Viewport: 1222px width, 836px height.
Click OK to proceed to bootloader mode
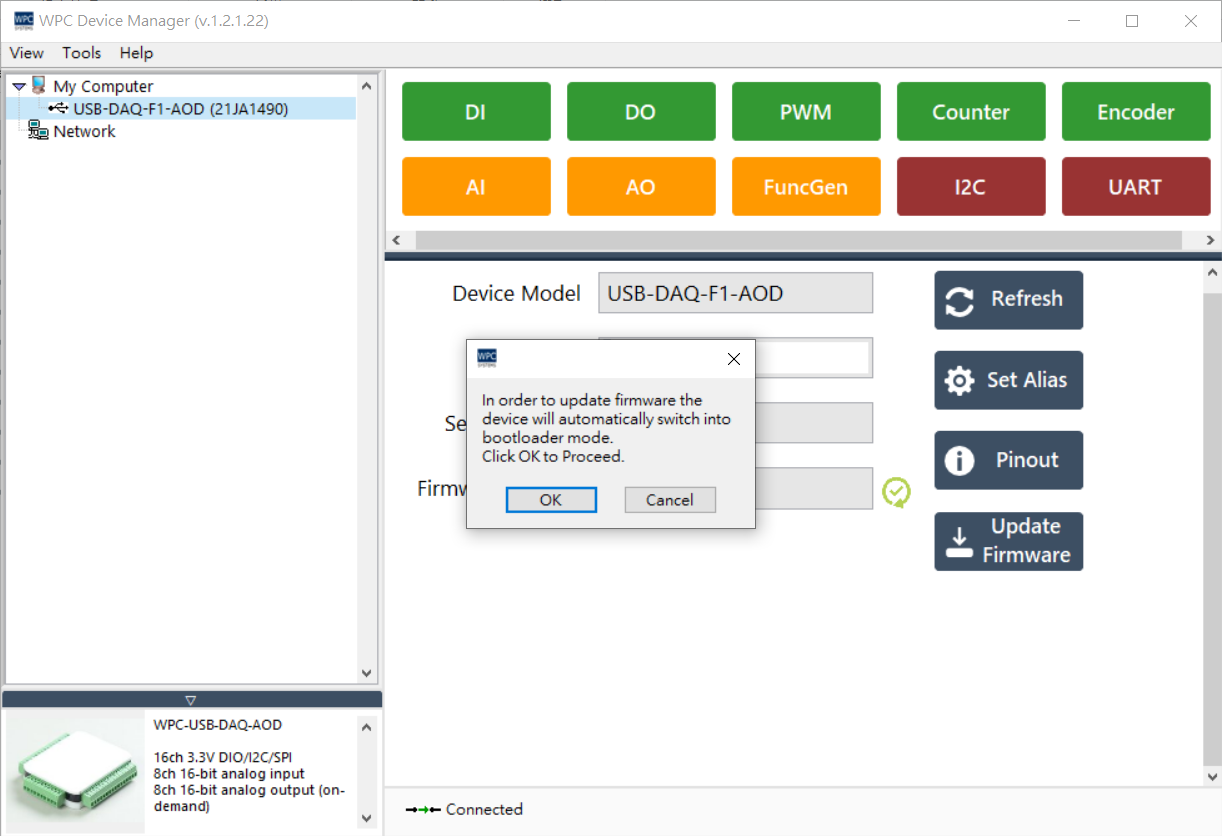click(551, 499)
